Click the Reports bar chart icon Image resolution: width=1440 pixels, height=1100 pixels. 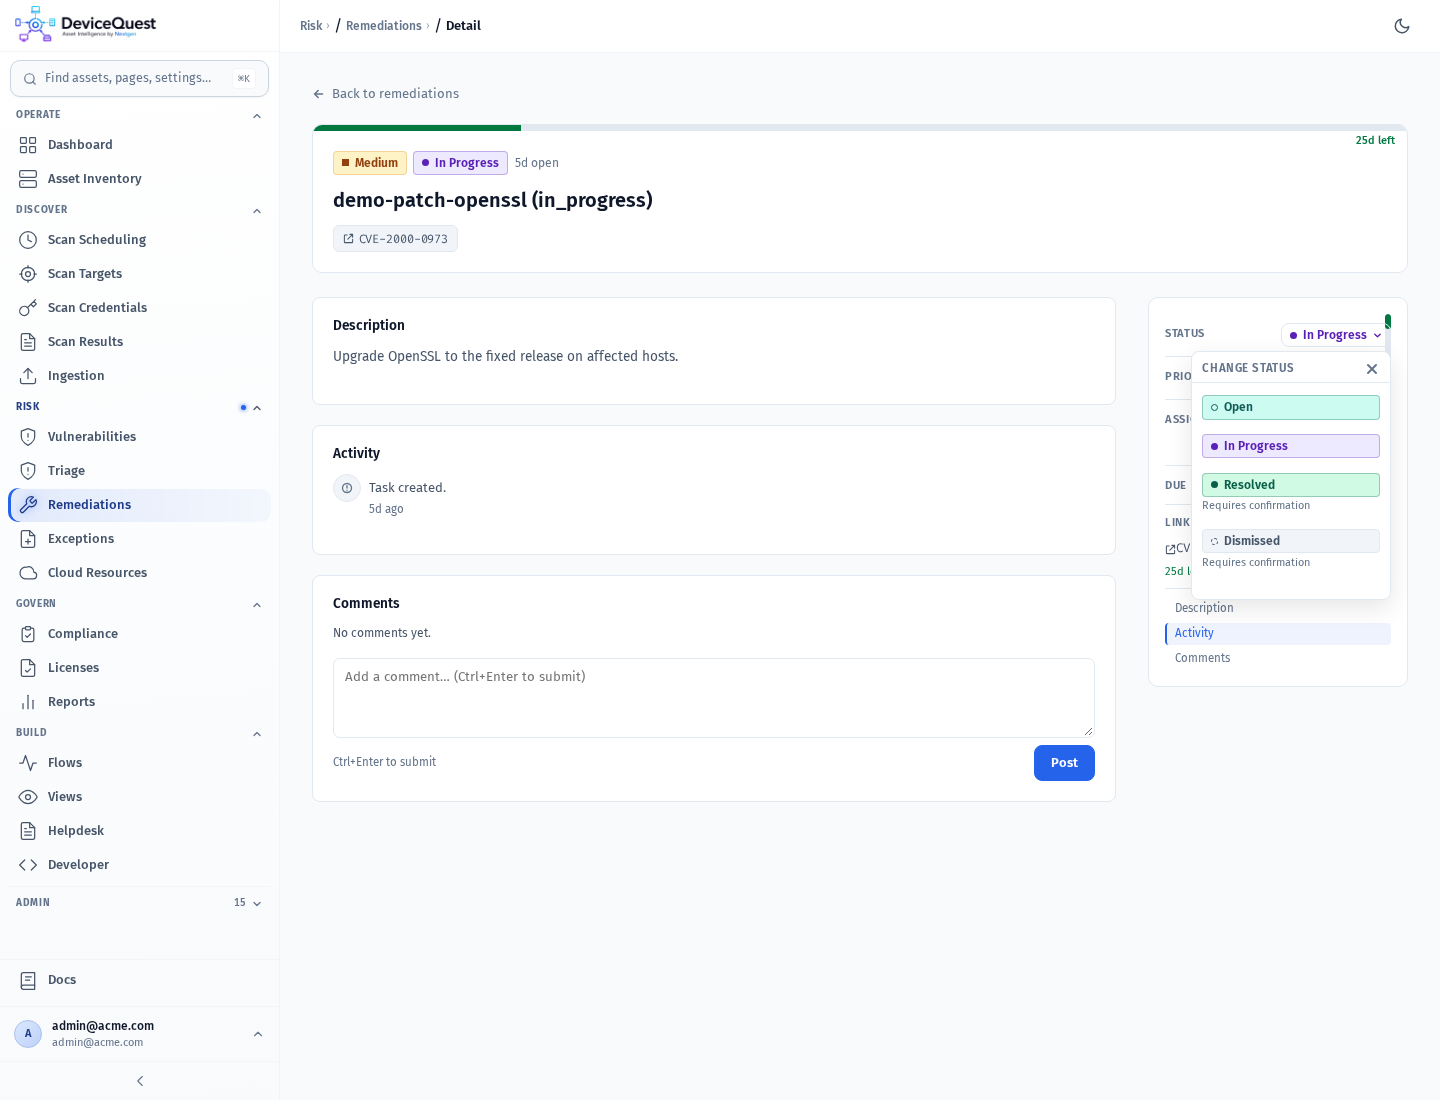click(x=28, y=702)
